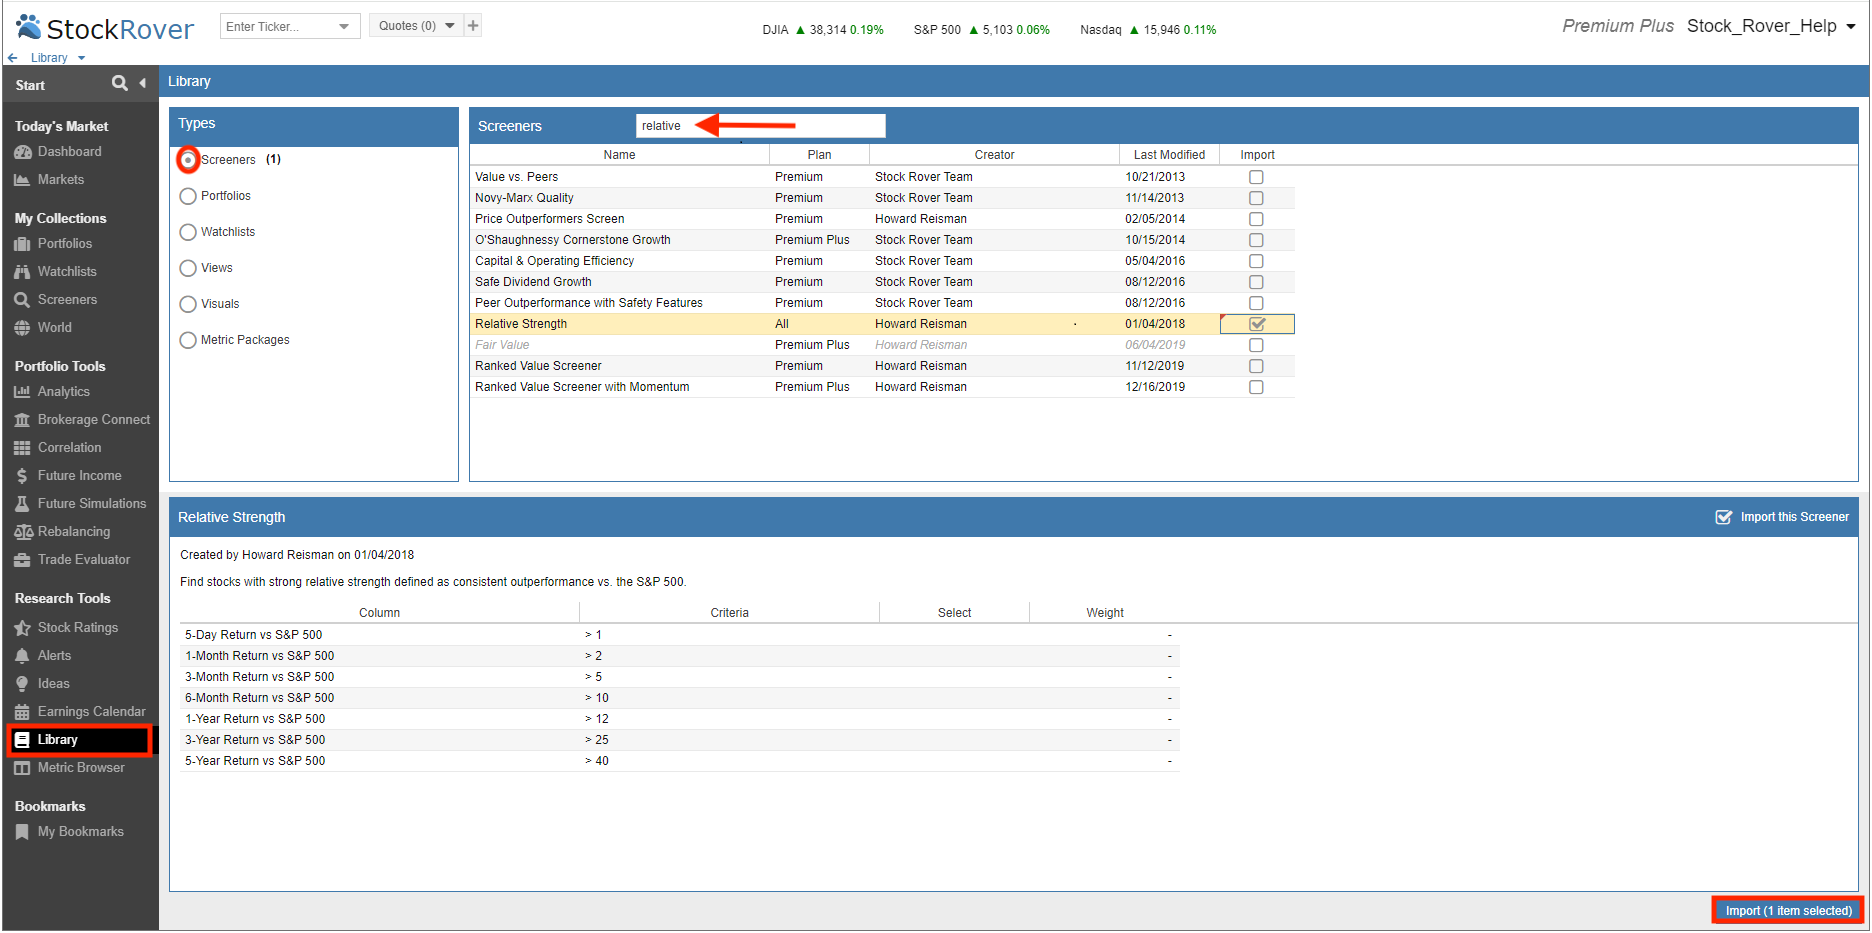Click the DJIA index quote
The height and width of the screenshot is (933, 1872).
click(823, 30)
